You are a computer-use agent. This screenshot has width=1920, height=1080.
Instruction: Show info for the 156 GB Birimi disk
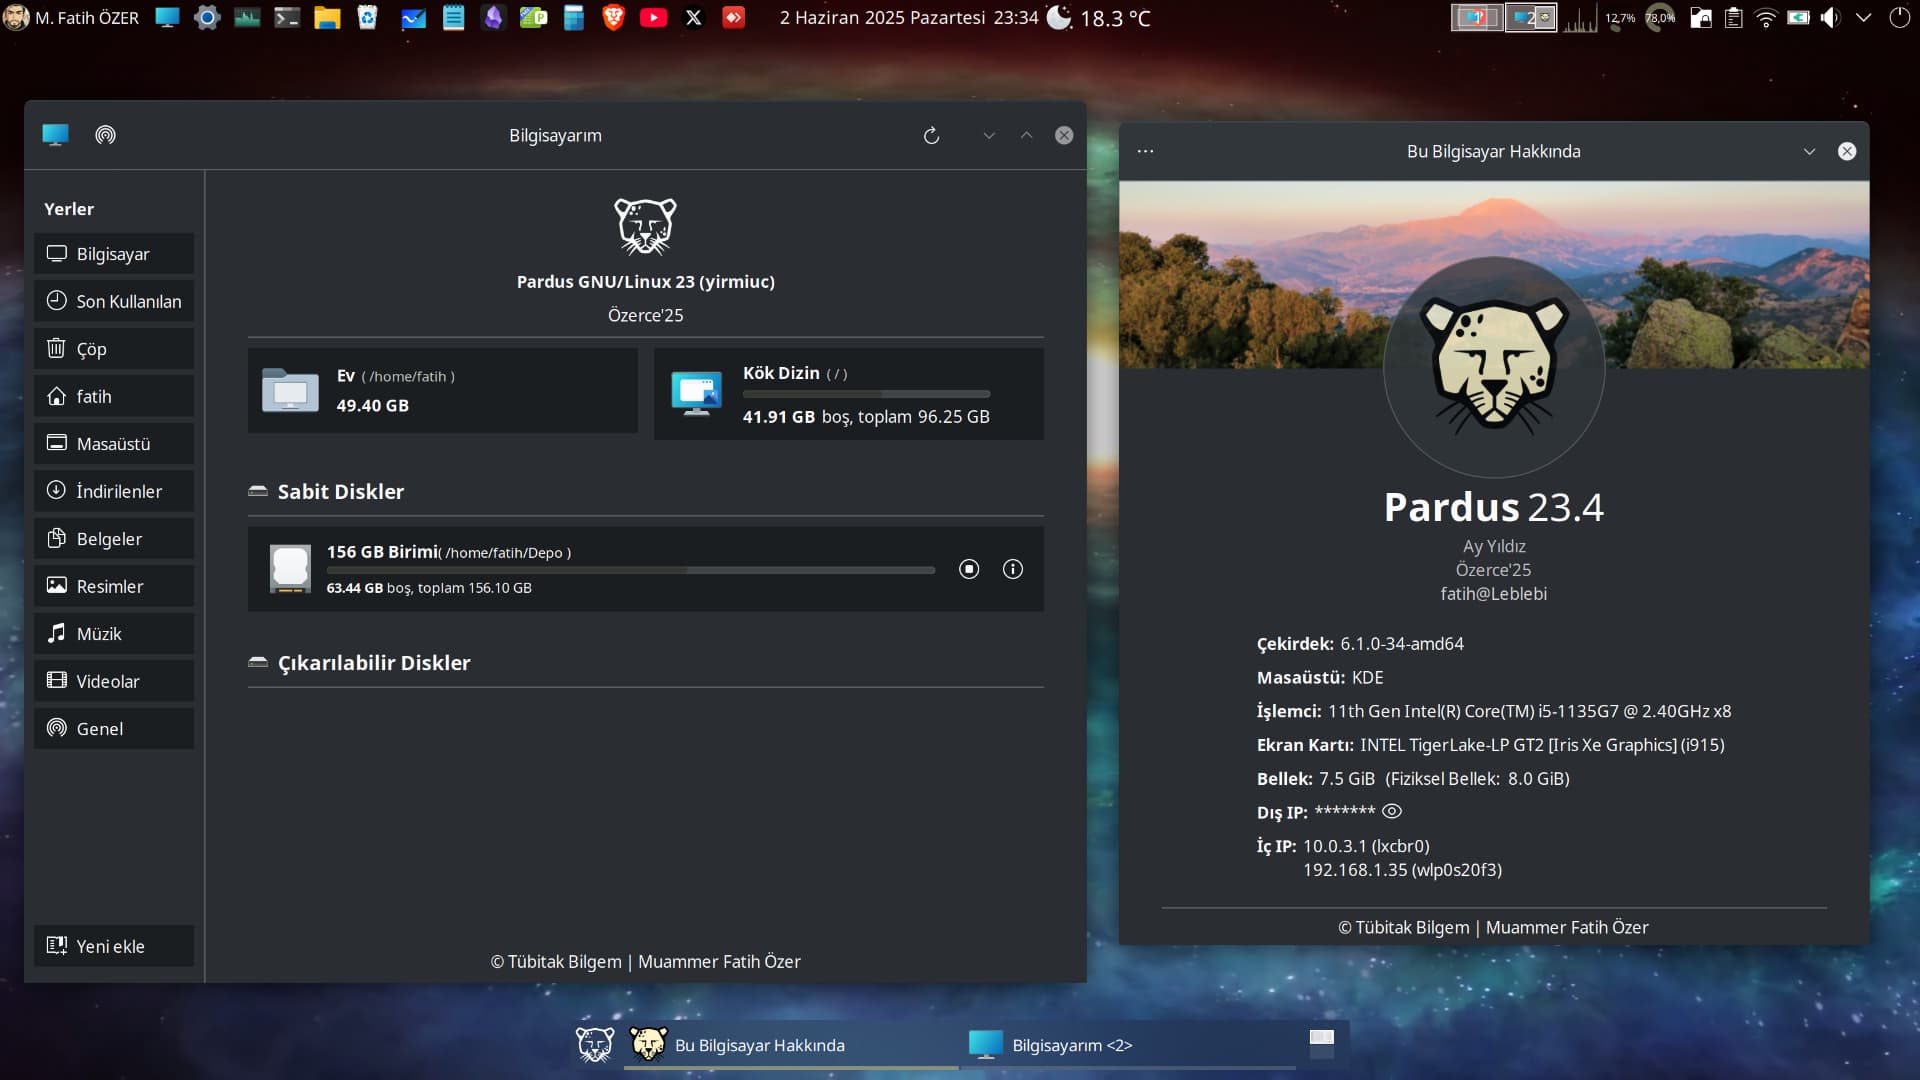1013,569
